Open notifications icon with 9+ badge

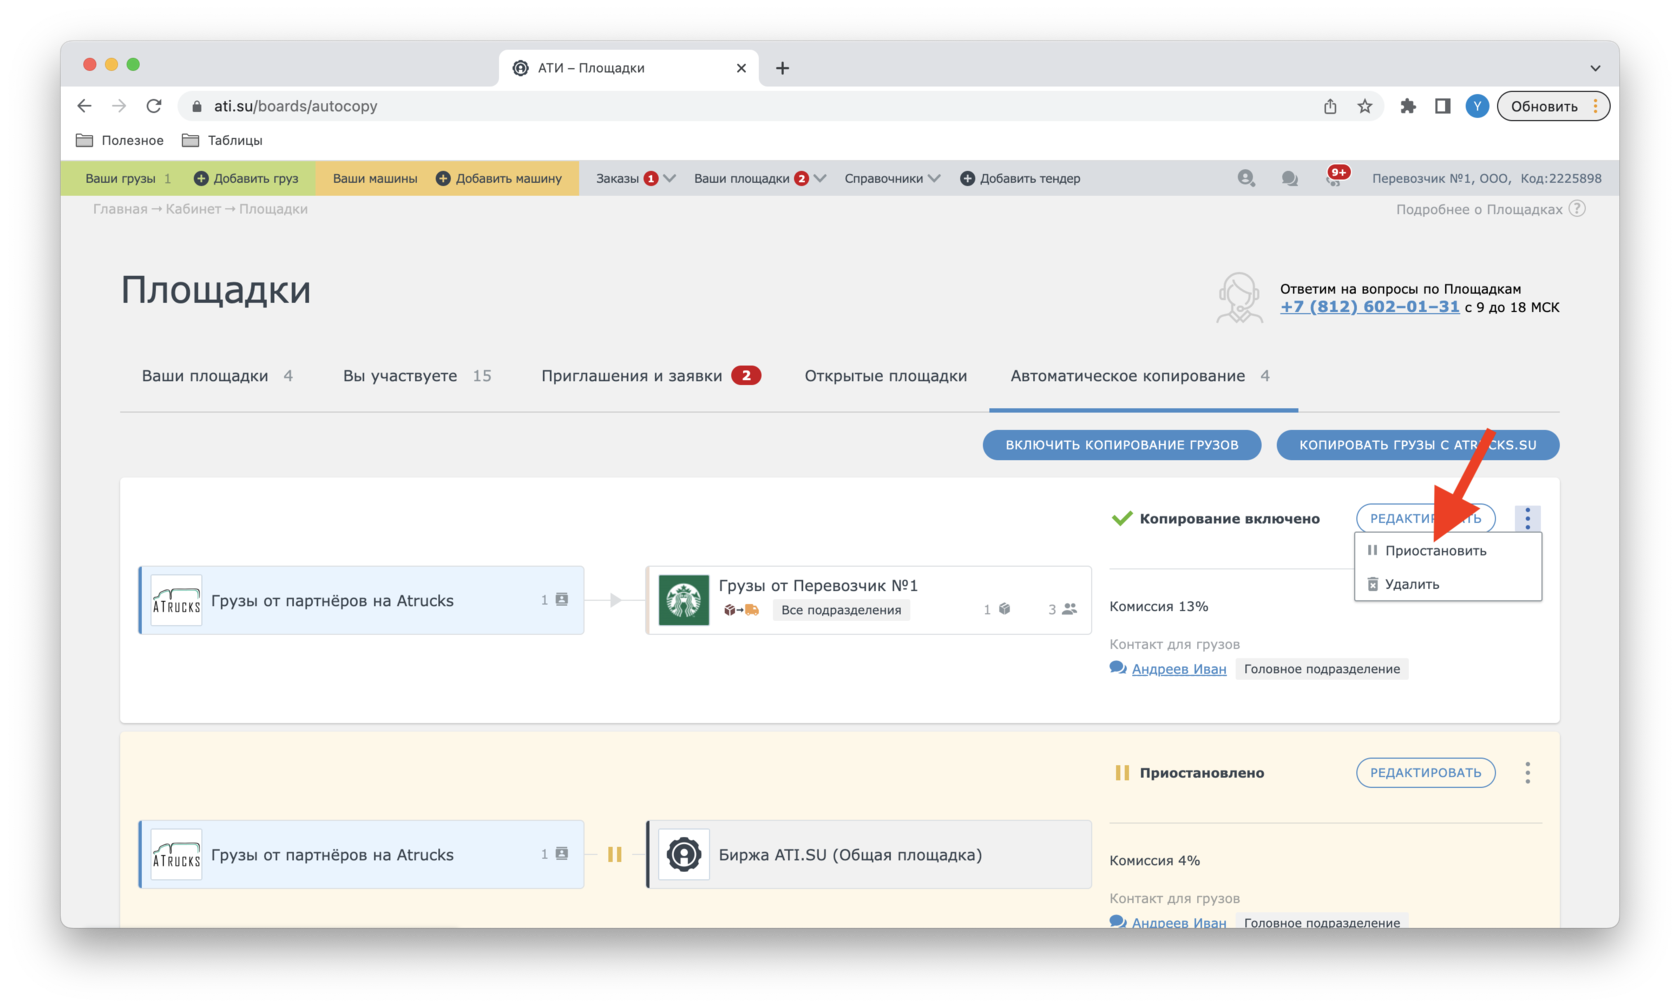pos(1335,177)
